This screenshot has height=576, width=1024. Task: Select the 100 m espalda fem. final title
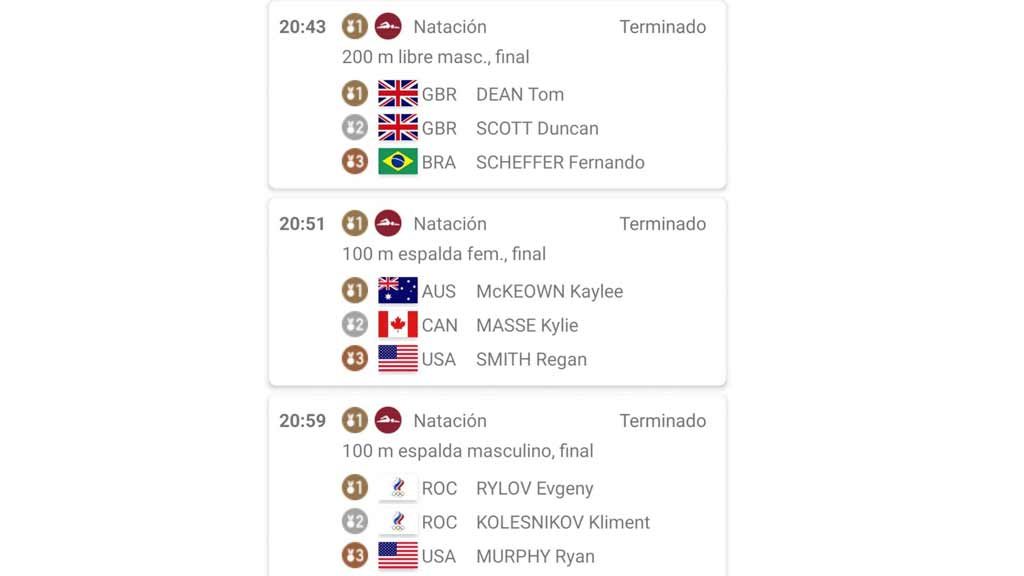444,254
